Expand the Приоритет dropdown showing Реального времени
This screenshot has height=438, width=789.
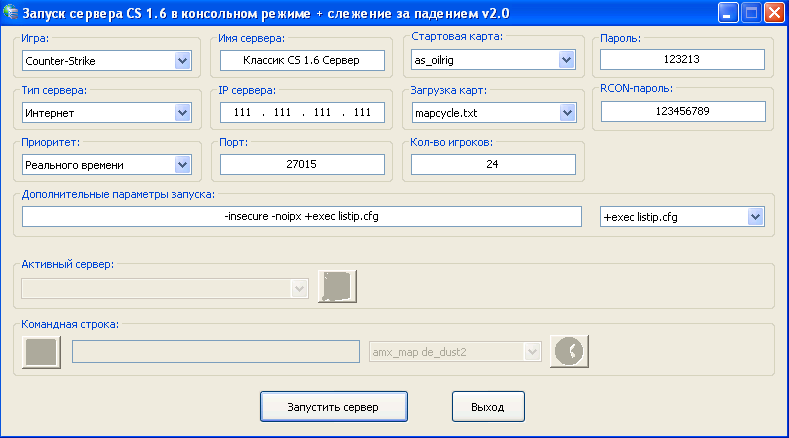[x=182, y=164]
